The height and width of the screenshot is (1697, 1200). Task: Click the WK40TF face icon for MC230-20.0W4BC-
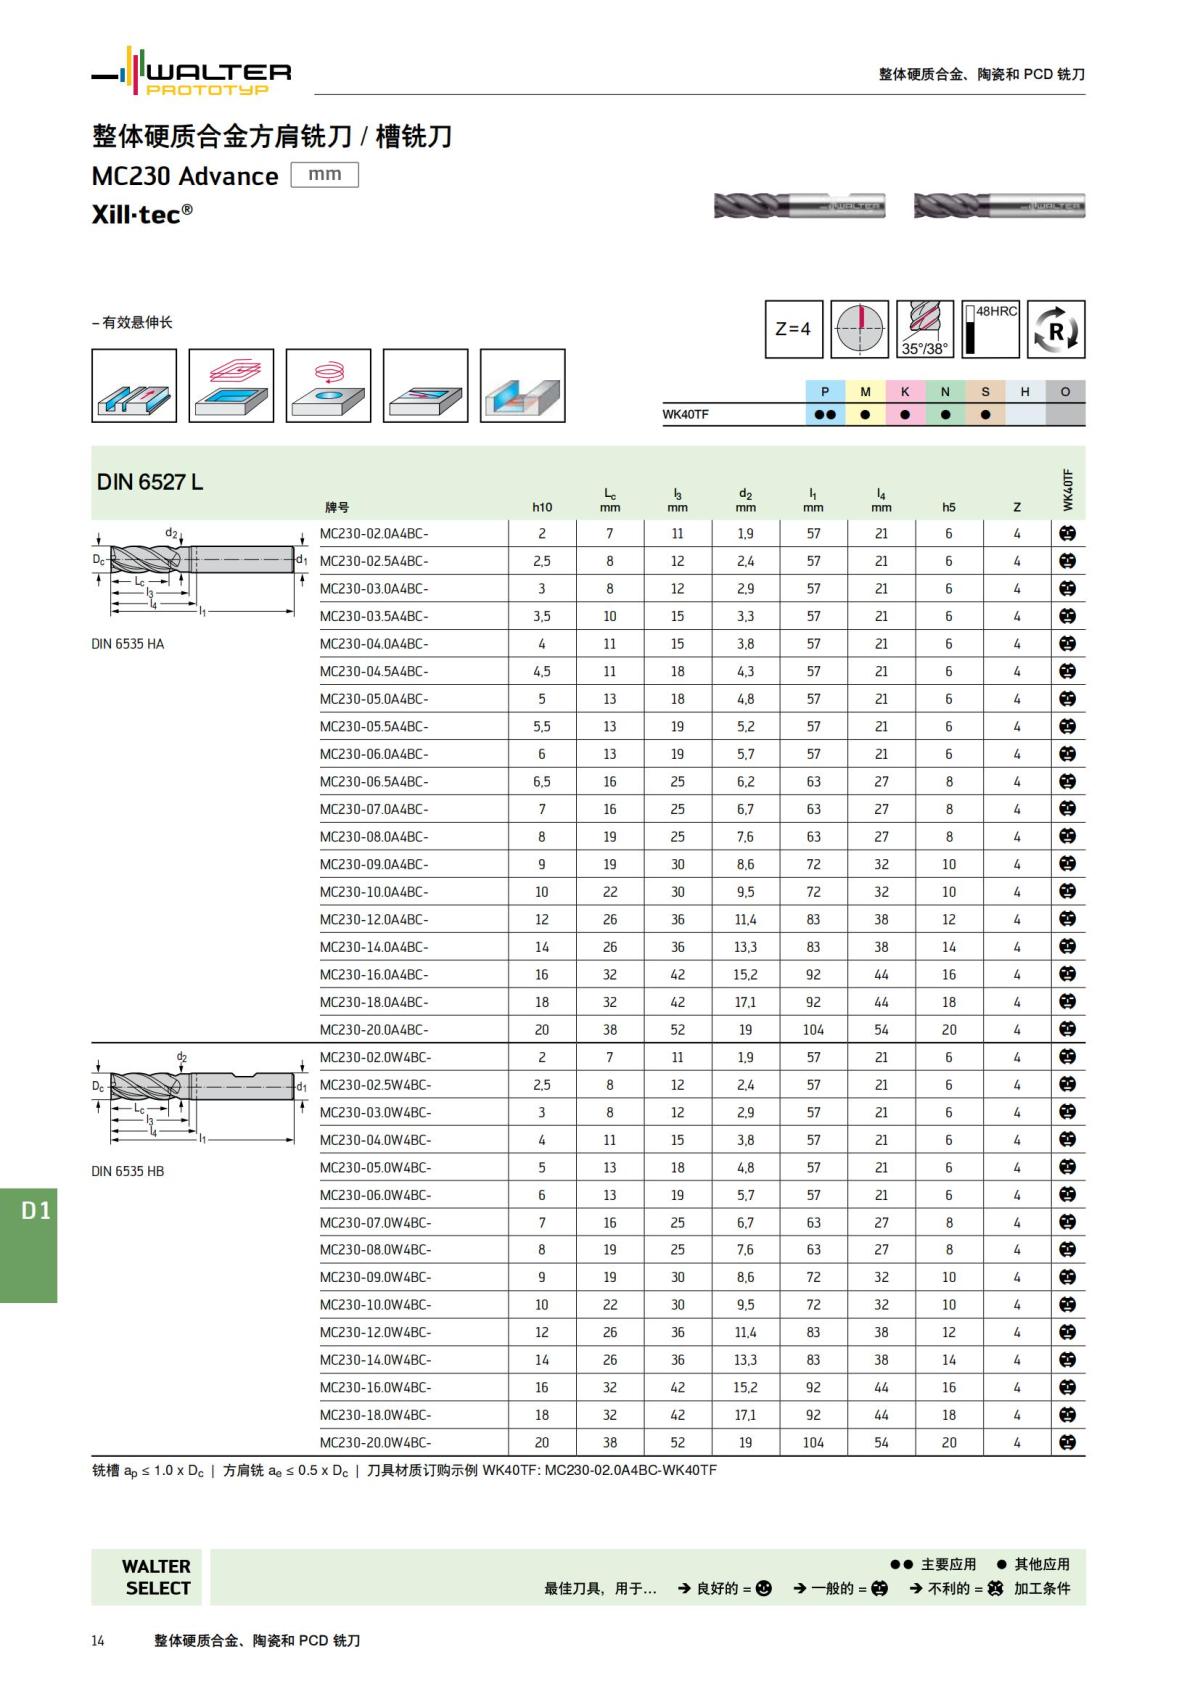1067,1442
